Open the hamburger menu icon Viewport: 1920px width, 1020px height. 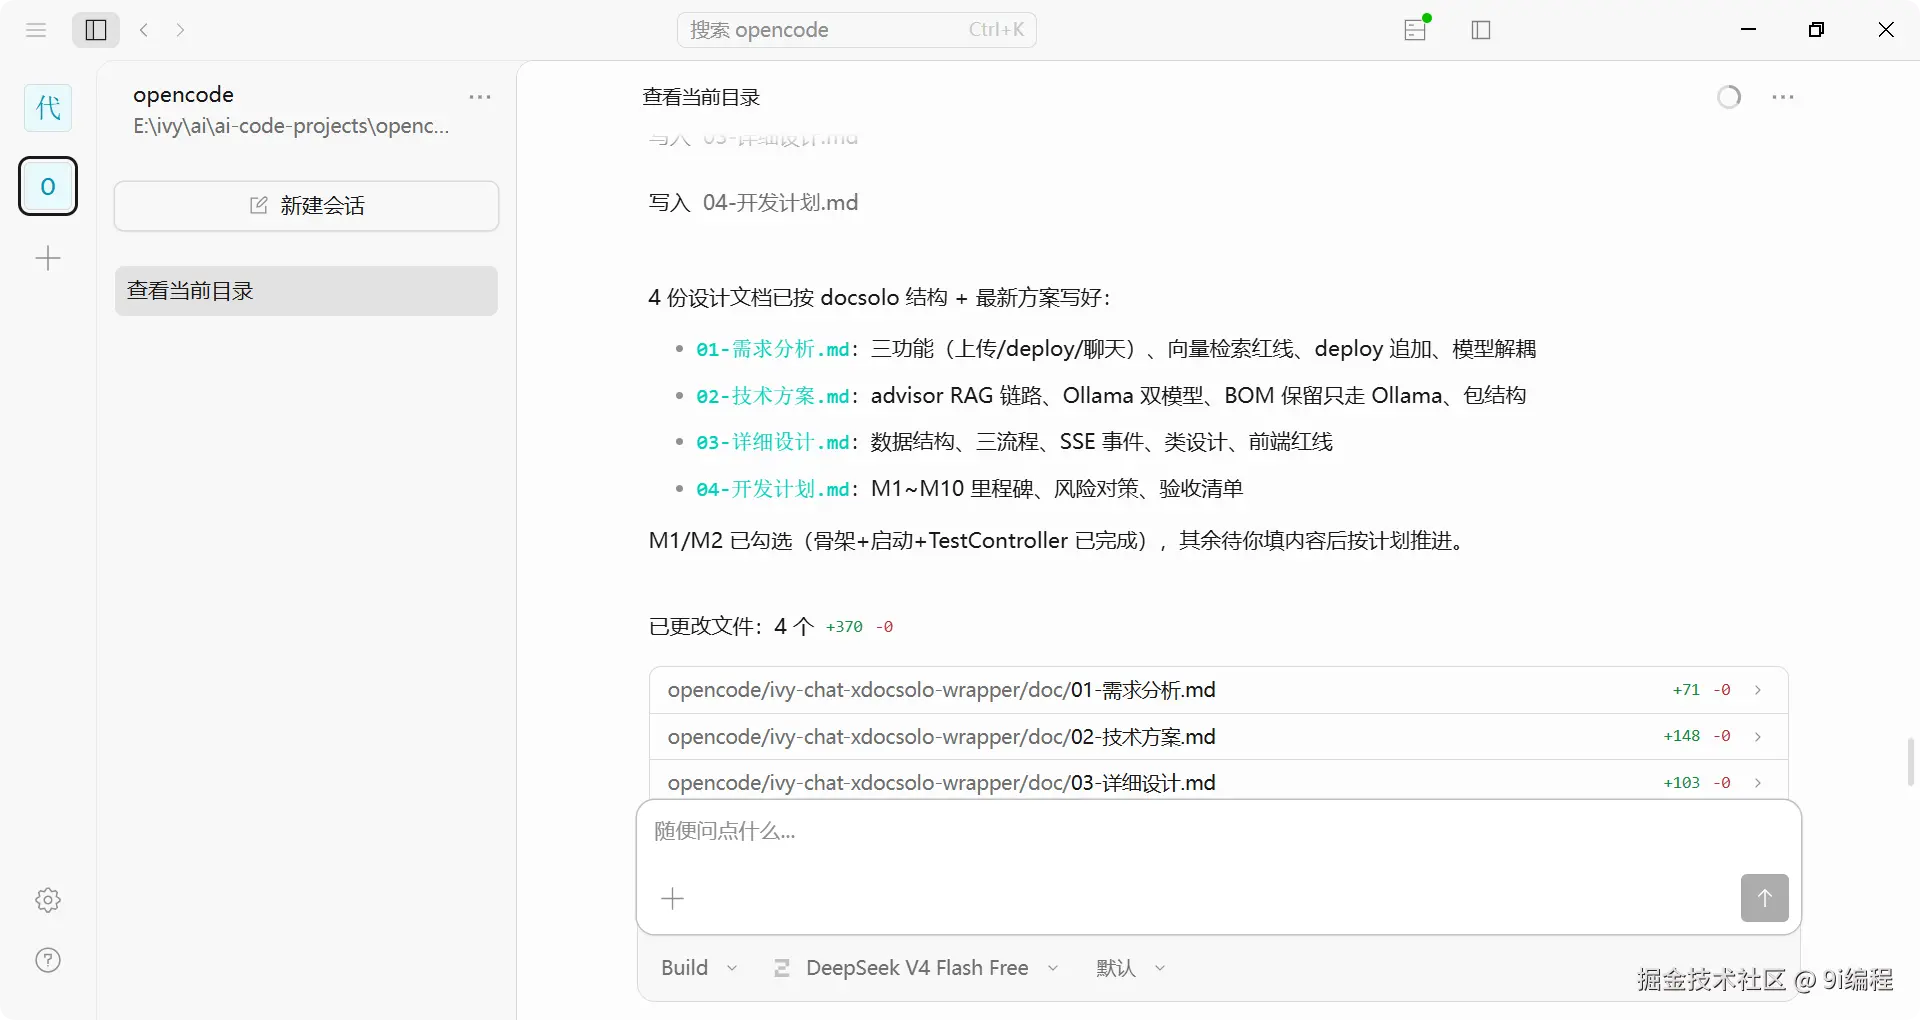(x=36, y=30)
